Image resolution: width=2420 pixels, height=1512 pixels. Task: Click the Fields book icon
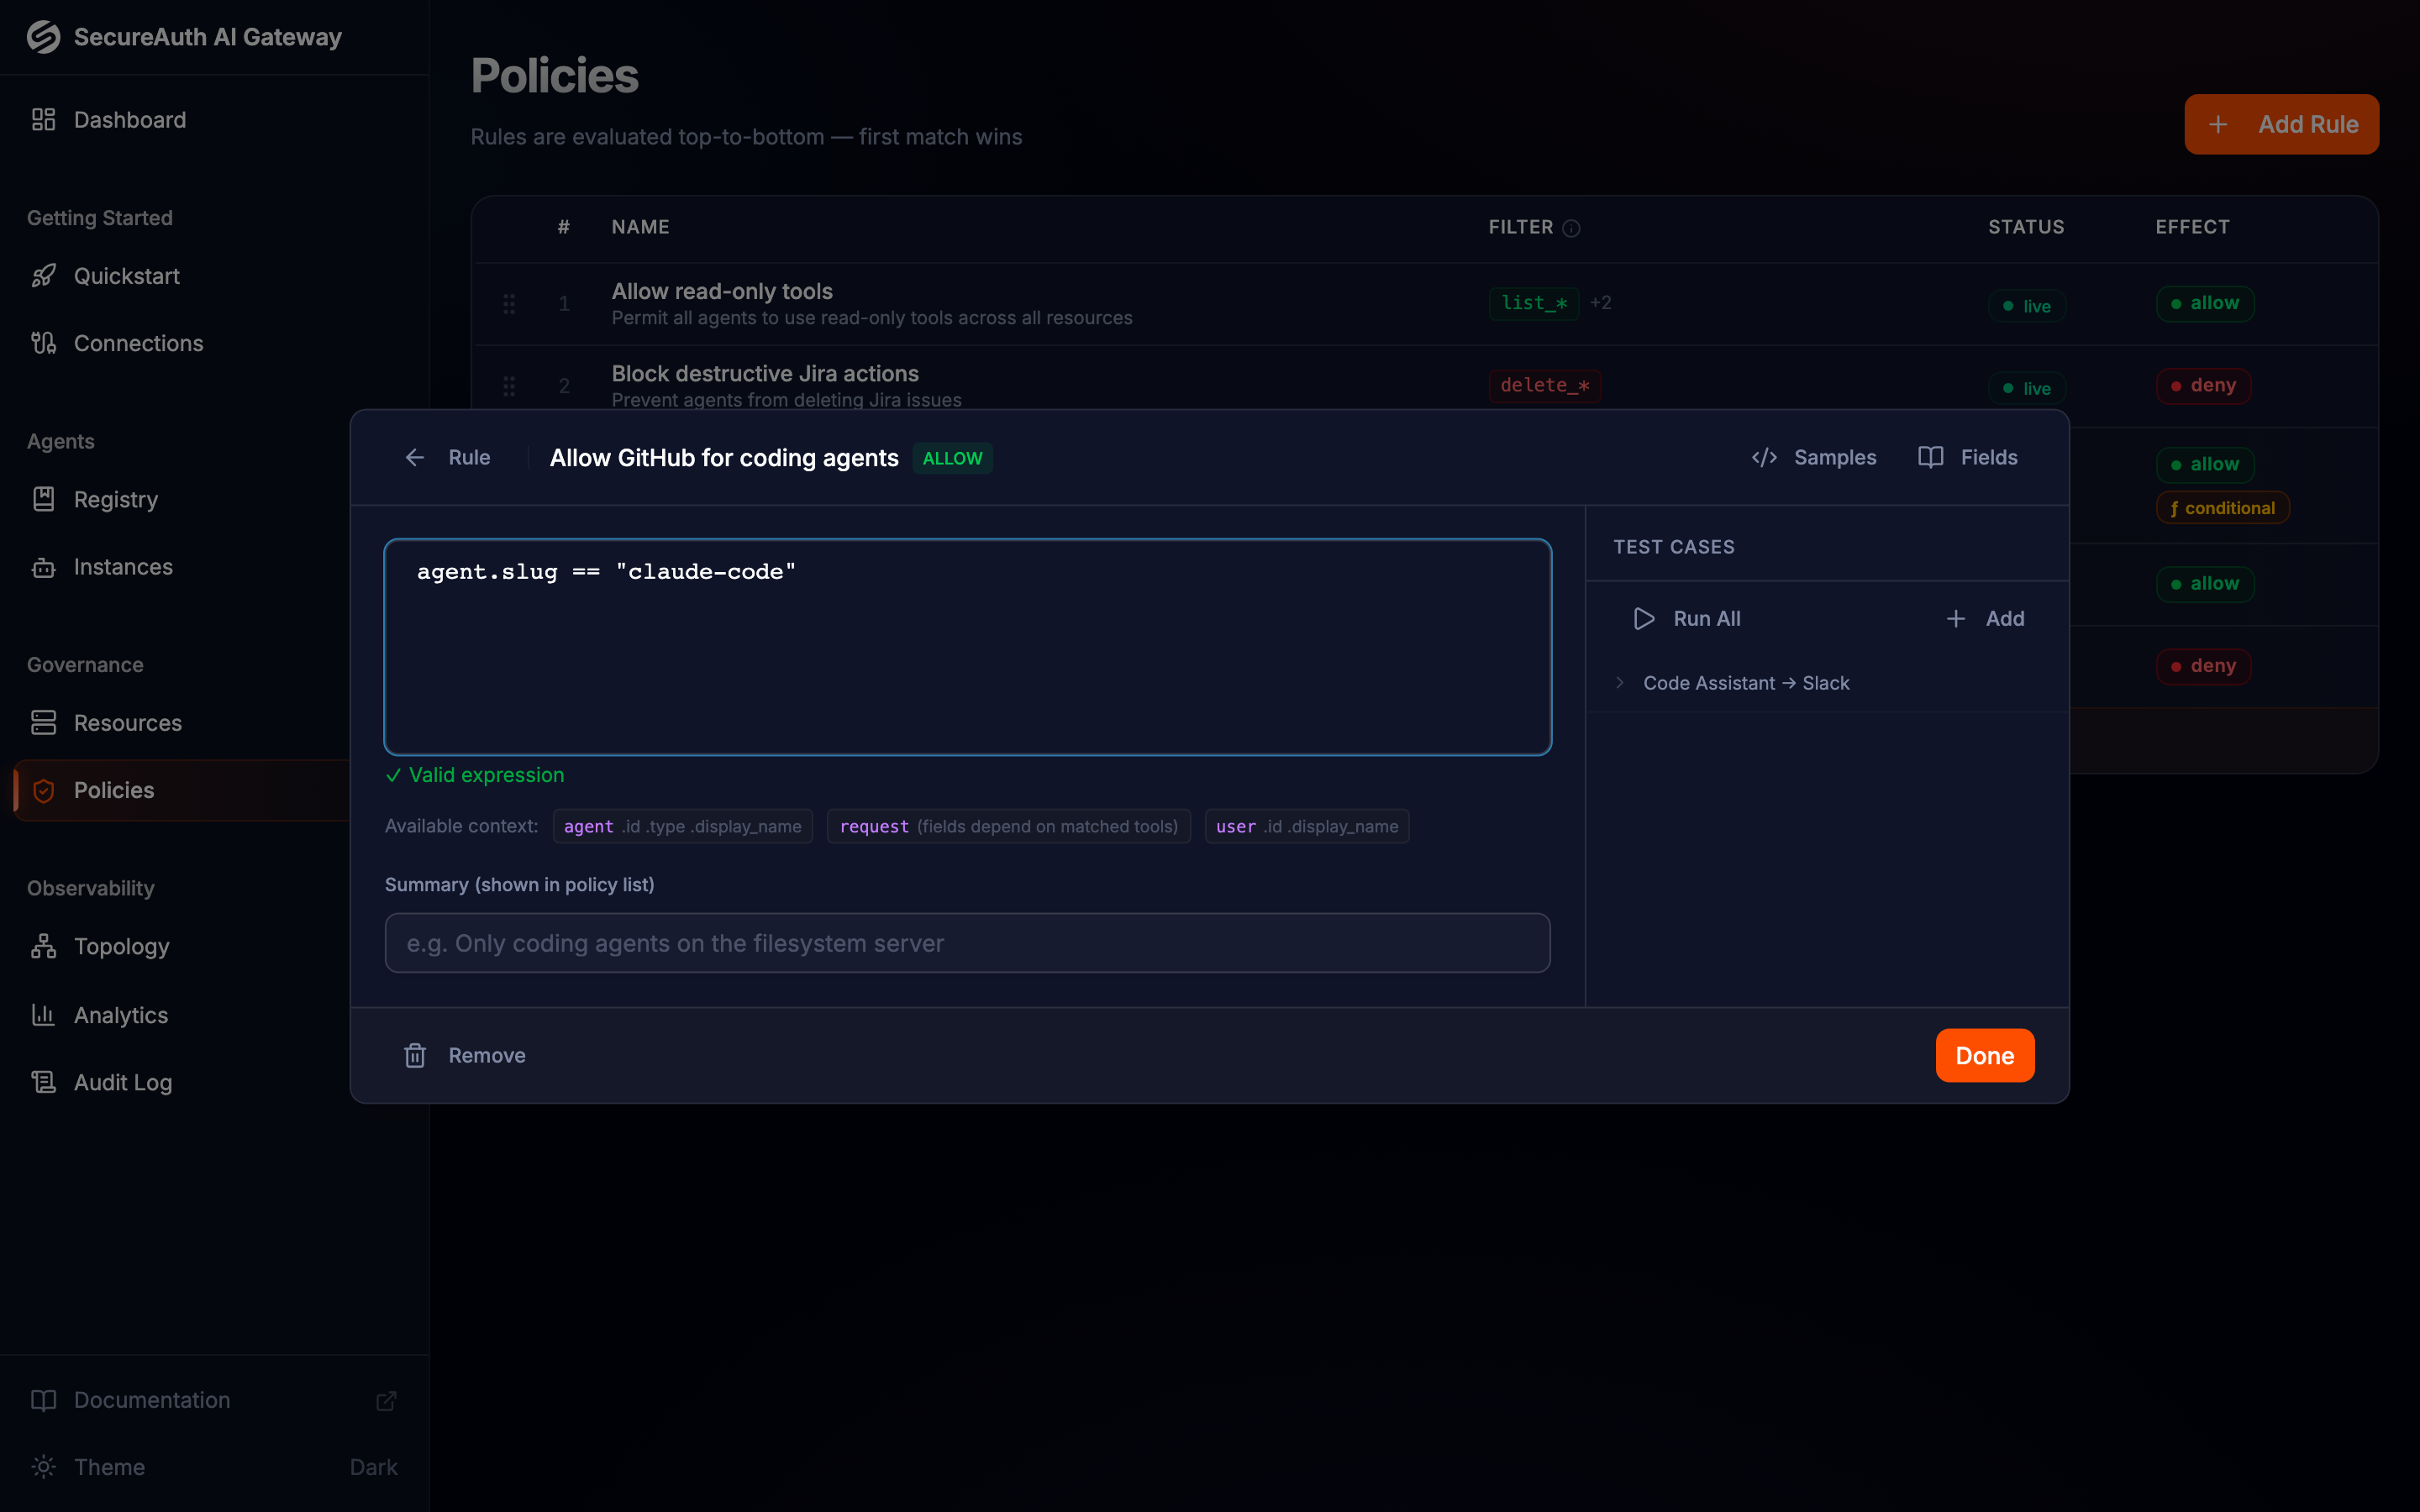pyautogui.click(x=1931, y=457)
